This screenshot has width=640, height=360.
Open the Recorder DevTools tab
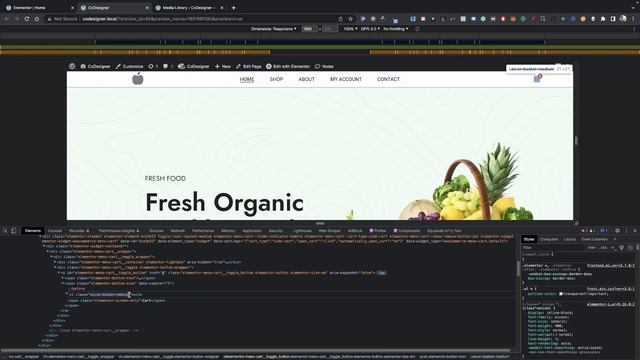tap(79, 231)
